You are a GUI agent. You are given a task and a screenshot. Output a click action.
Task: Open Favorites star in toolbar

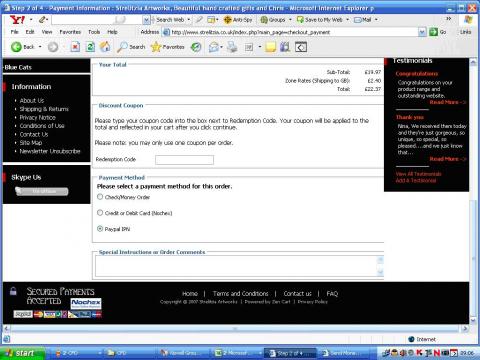(156, 47)
